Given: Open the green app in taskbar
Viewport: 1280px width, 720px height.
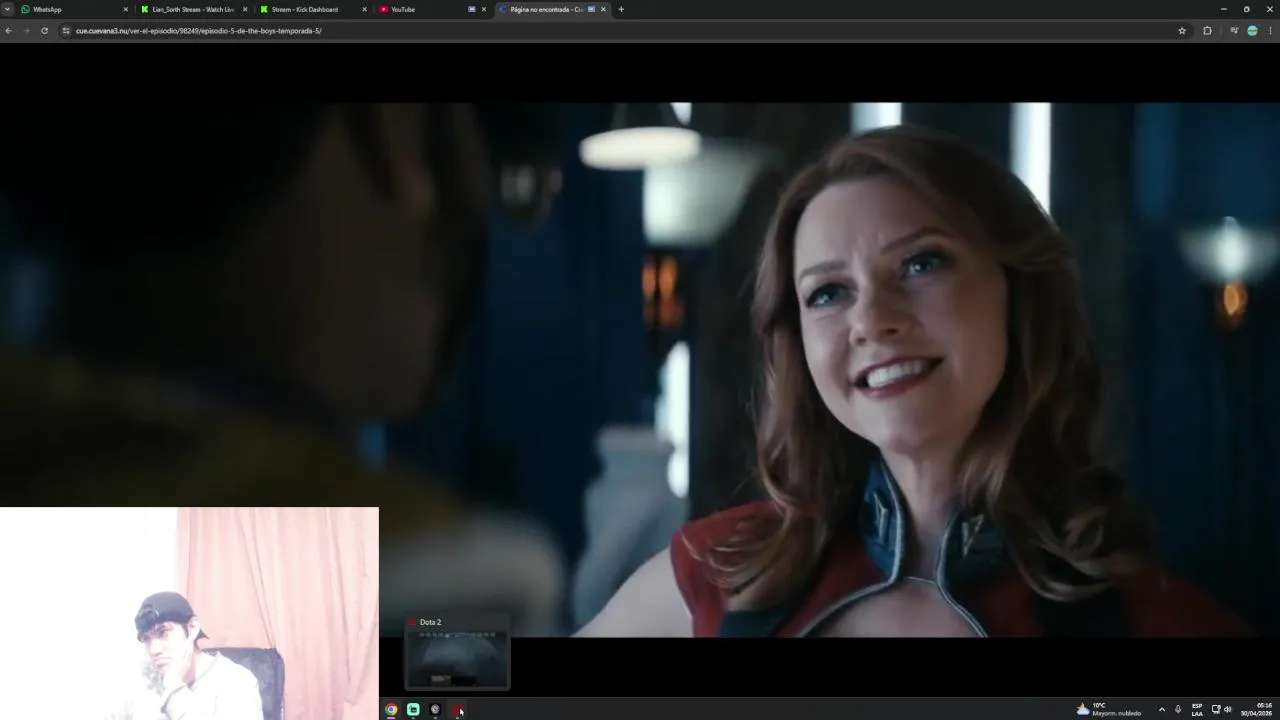Looking at the screenshot, I should 413,709.
